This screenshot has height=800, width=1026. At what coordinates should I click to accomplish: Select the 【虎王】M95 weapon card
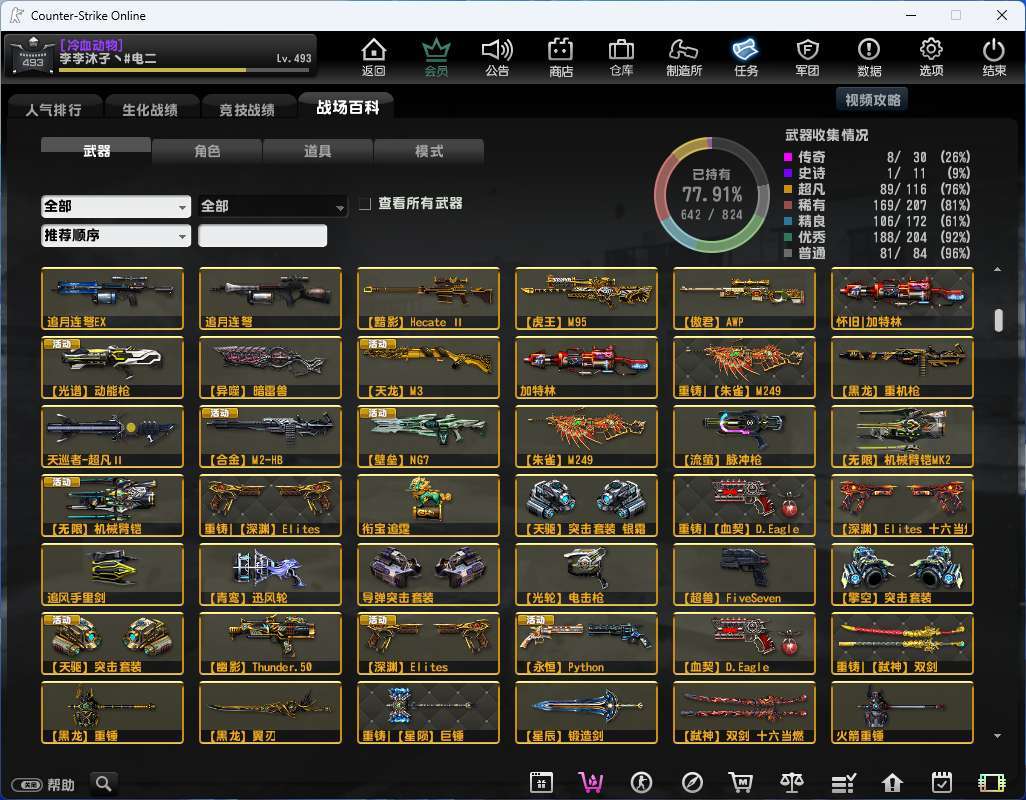point(586,298)
